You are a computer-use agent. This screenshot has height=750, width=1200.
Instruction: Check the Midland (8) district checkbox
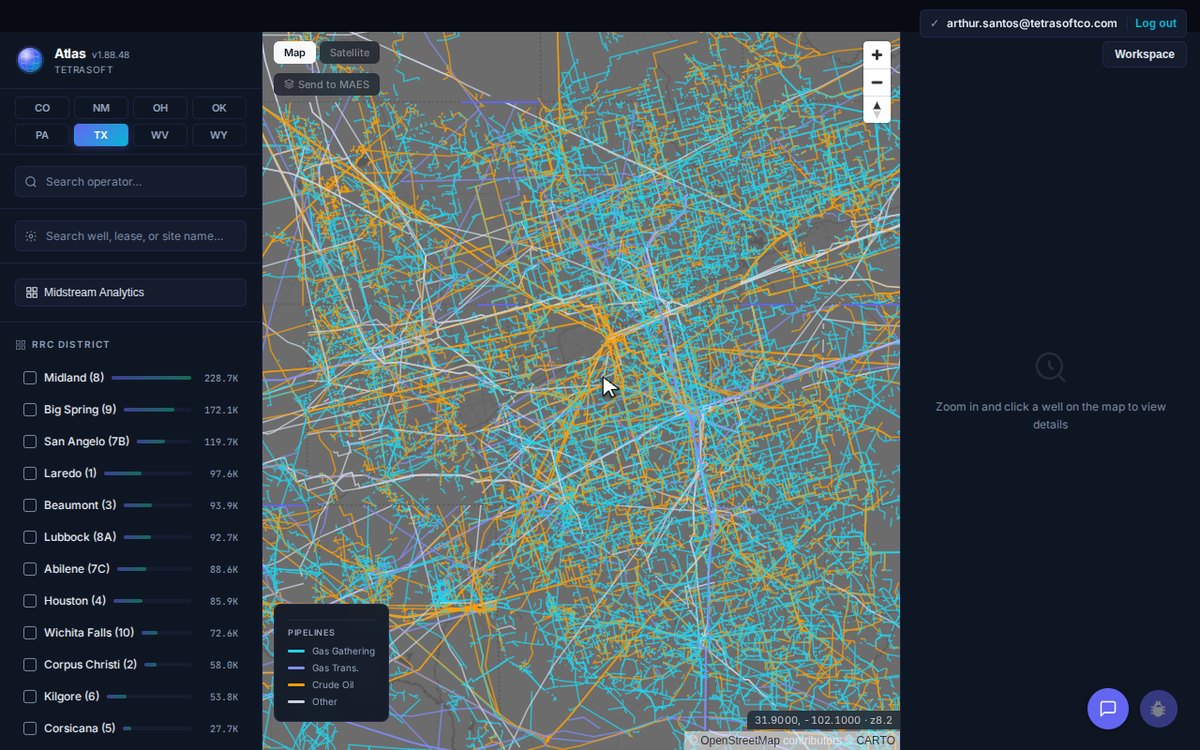(x=30, y=378)
